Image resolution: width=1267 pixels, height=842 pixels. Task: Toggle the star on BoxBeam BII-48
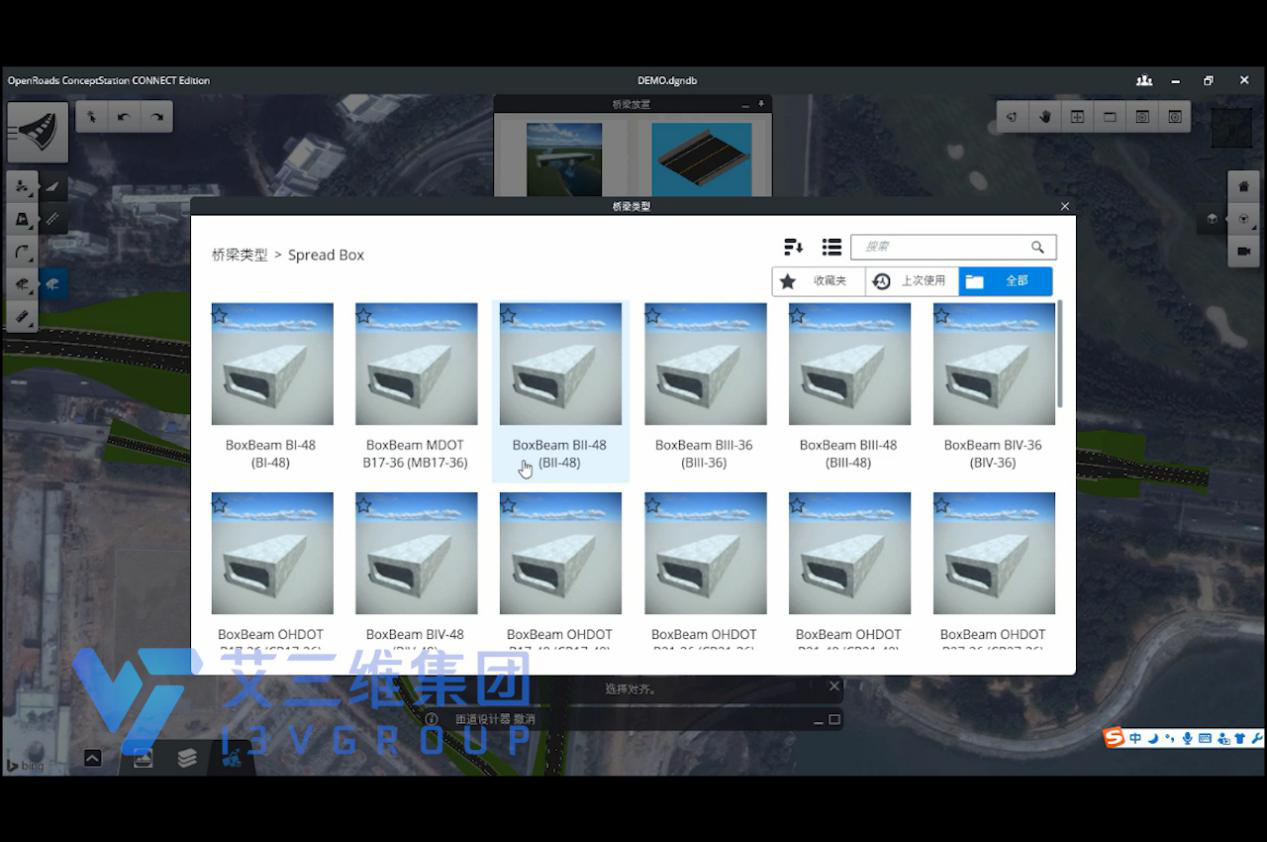point(508,315)
